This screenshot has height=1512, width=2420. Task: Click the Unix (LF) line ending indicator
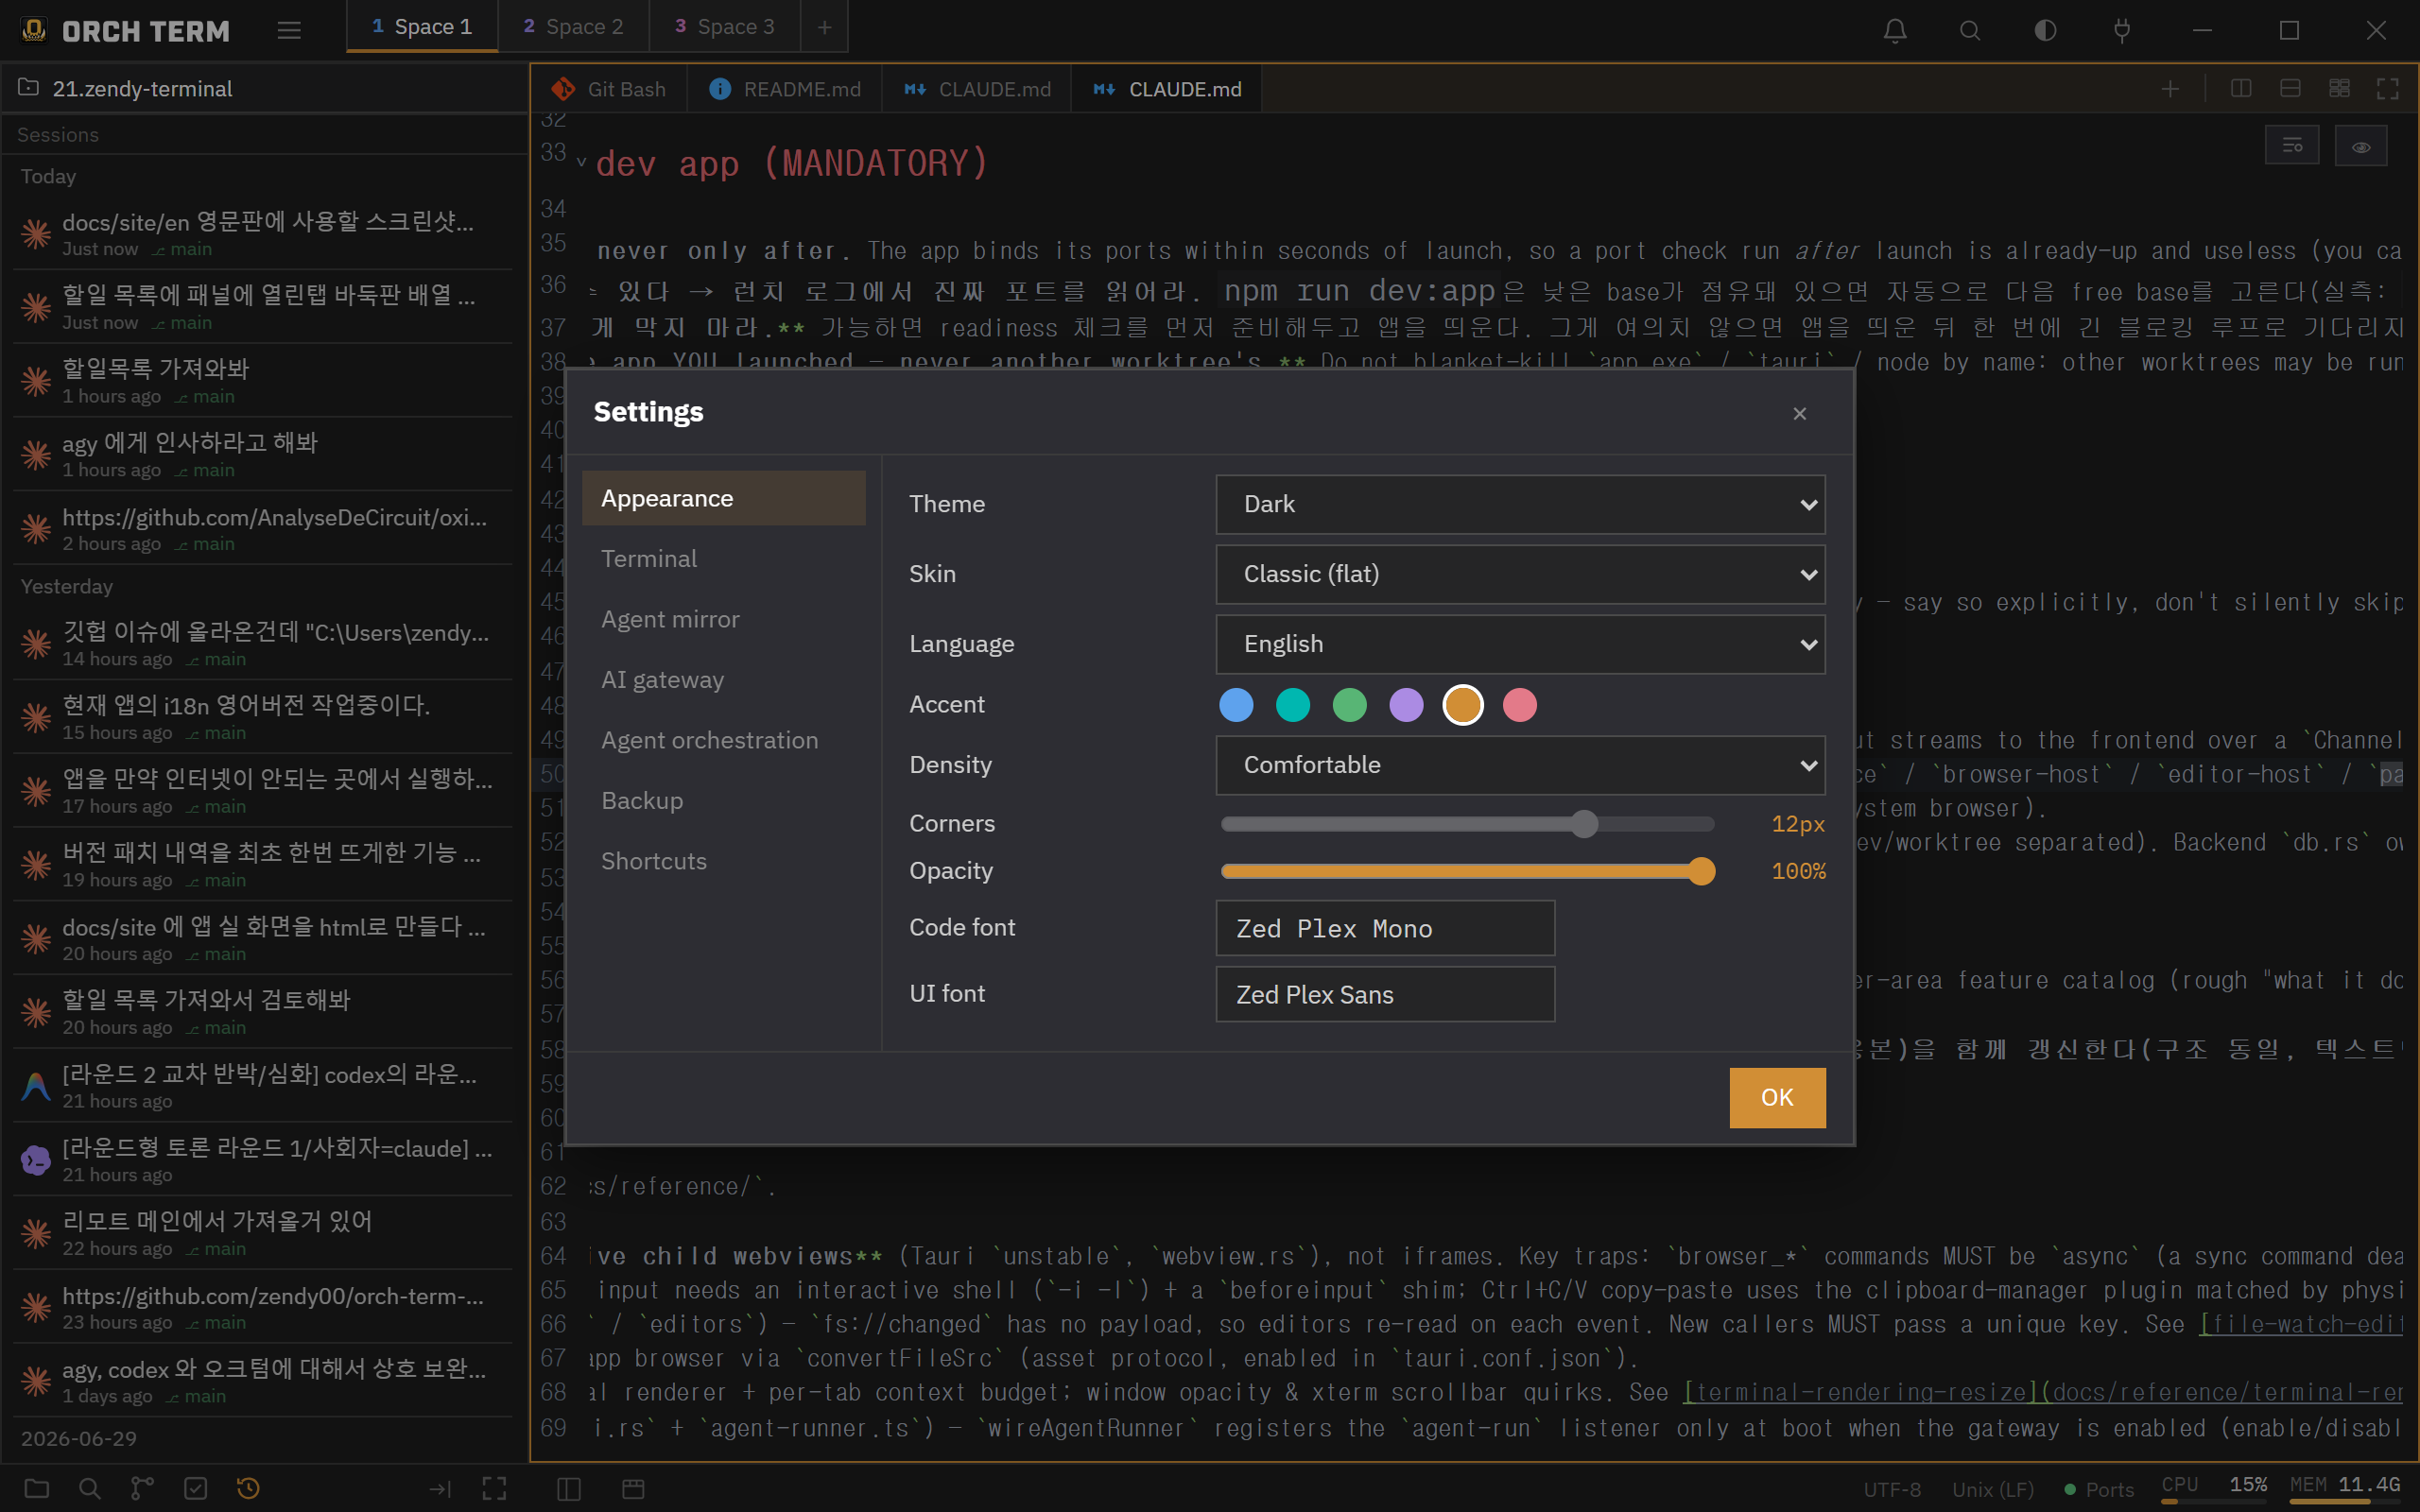(x=1993, y=1489)
